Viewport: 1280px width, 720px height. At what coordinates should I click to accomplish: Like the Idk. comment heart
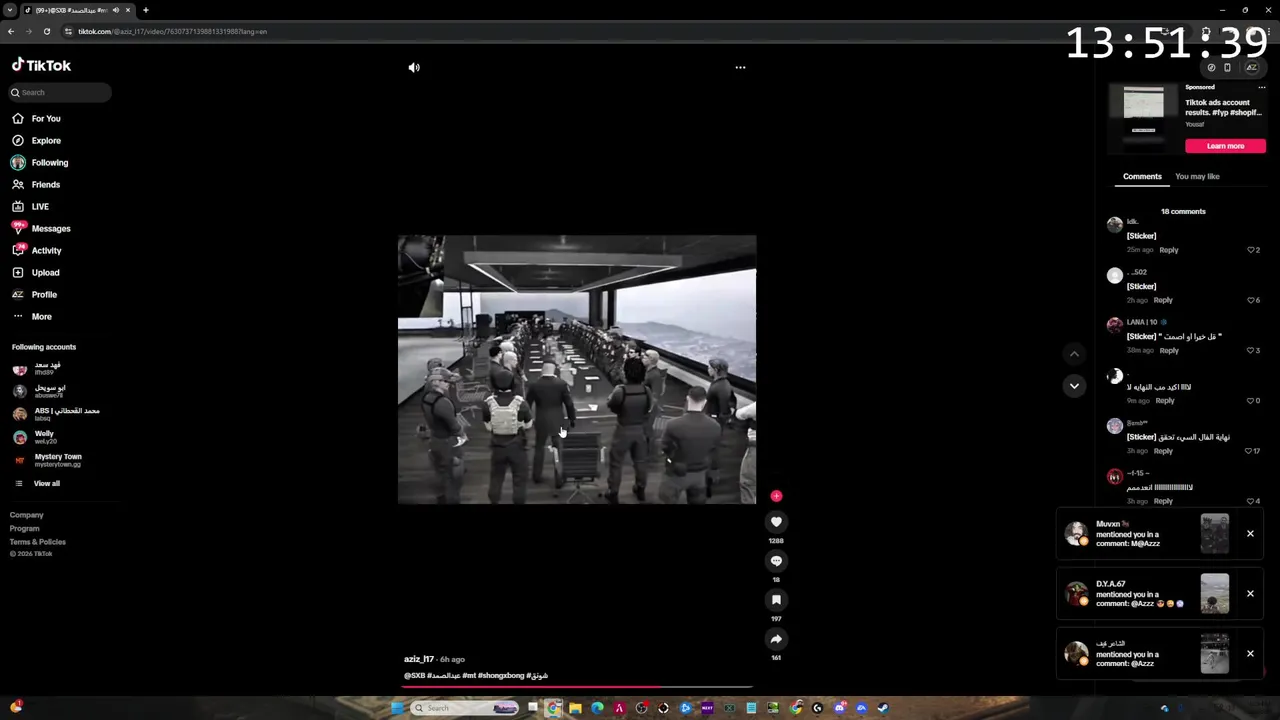coord(1251,250)
